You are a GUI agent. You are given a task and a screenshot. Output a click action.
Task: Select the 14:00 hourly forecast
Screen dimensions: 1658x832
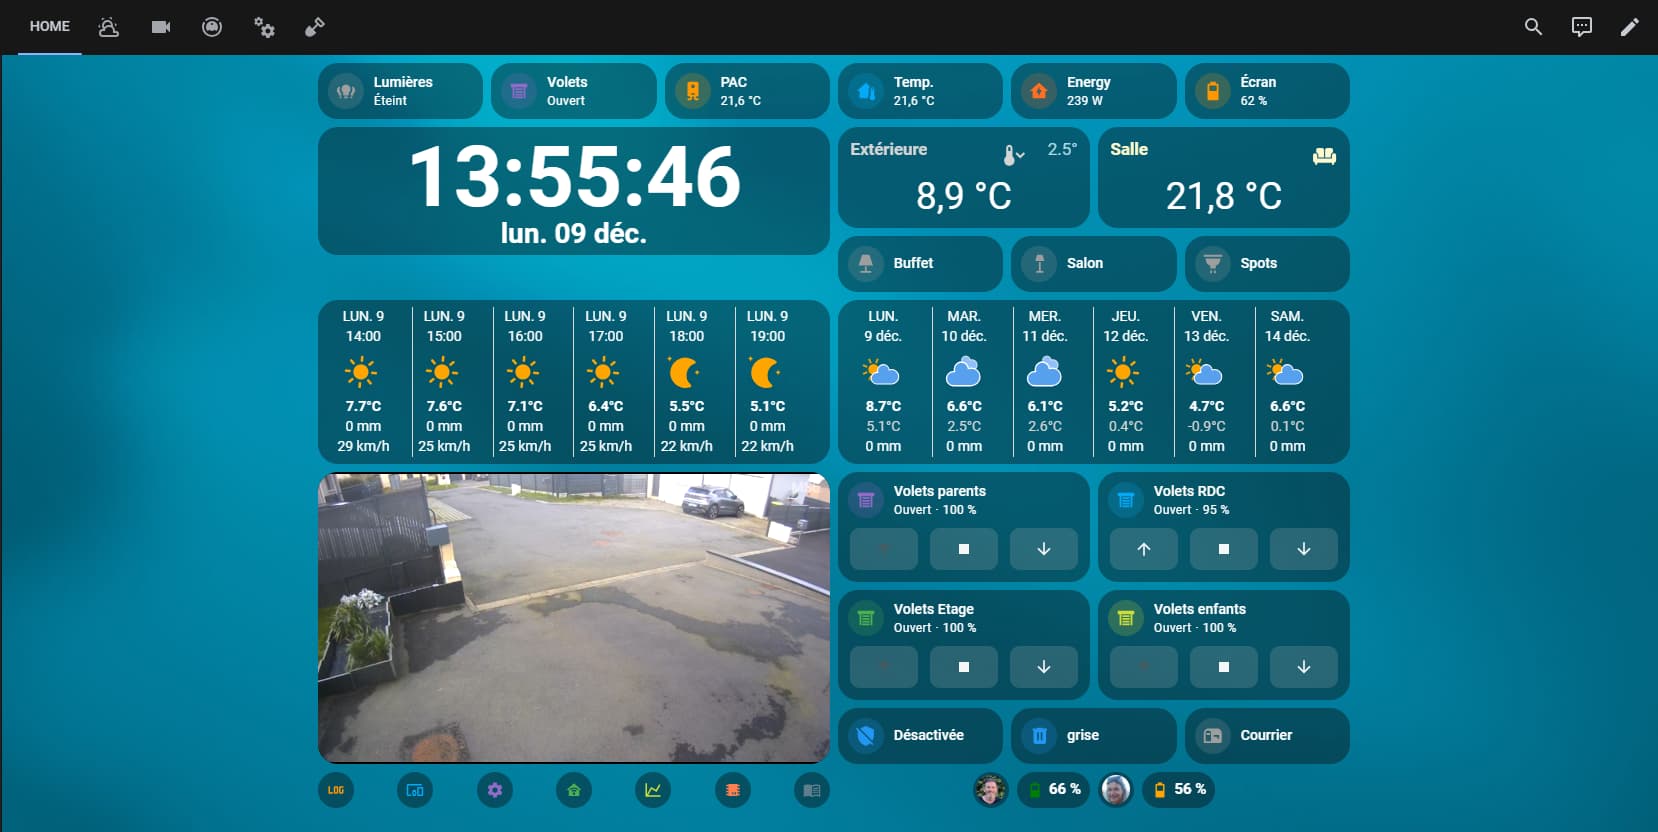(363, 381)
